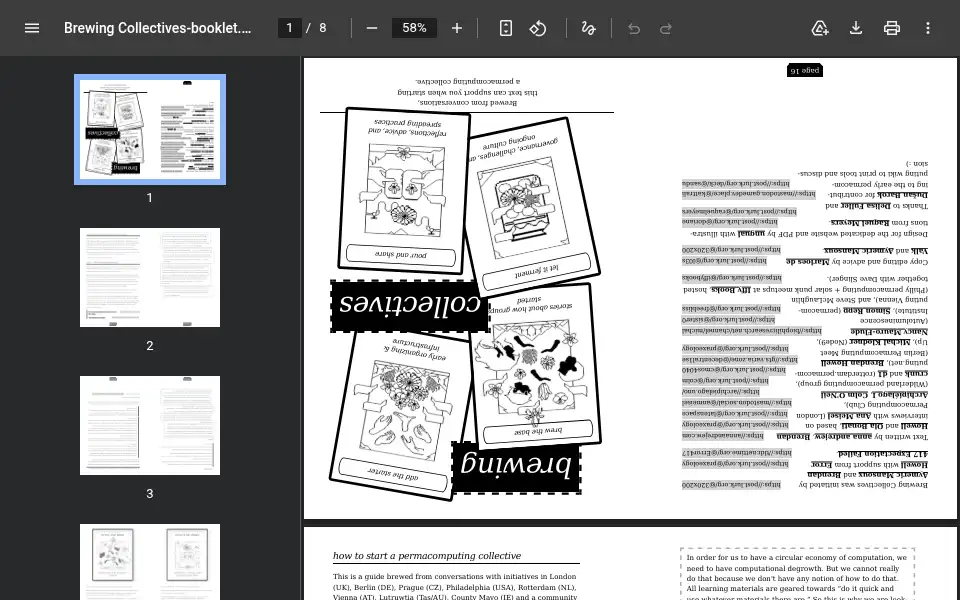Screen dimensions: 960x600
Task: Save the PDF to Google Drive
Action: (820, 28)
